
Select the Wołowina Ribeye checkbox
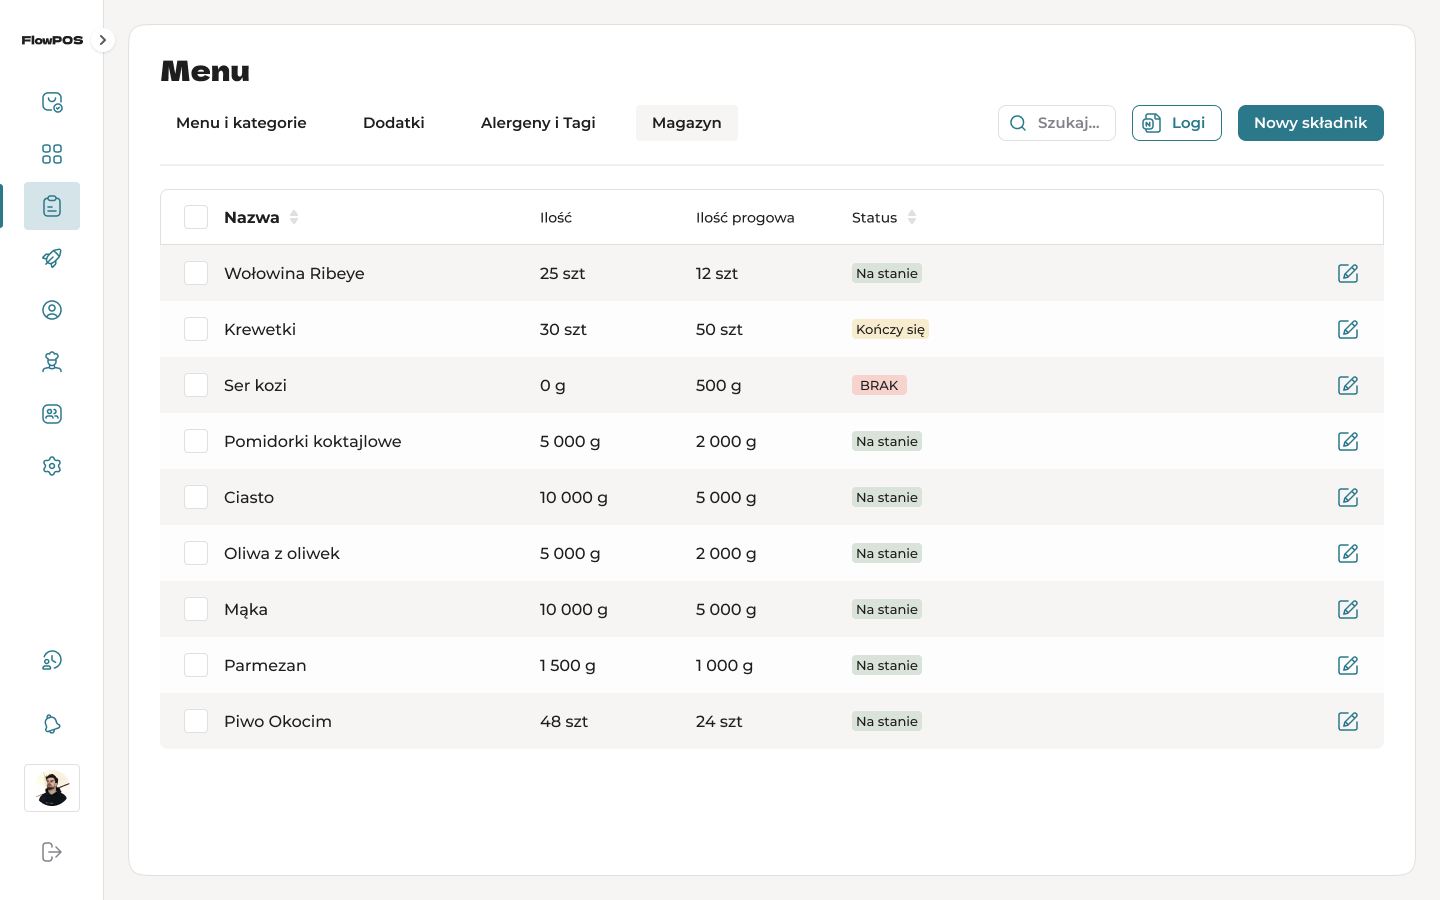[196, 273]
